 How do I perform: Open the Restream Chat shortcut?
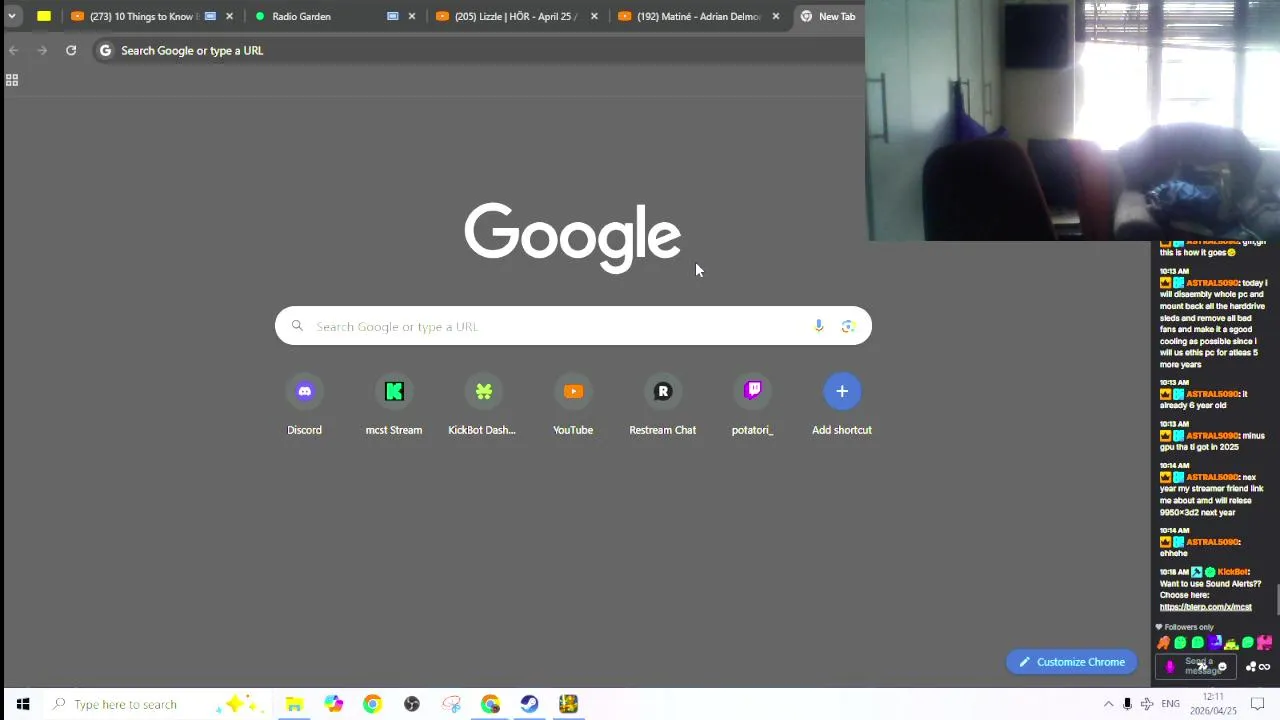coord(662,404)
